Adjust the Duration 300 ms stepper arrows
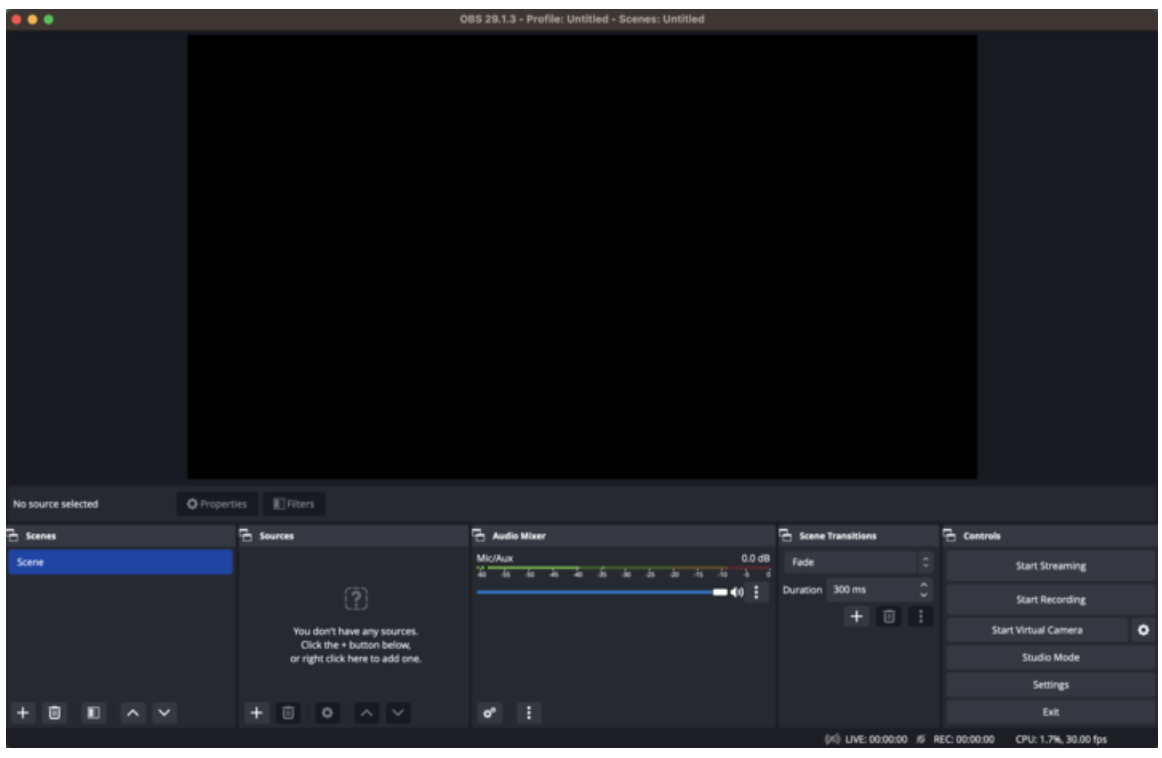 (923, 589)
